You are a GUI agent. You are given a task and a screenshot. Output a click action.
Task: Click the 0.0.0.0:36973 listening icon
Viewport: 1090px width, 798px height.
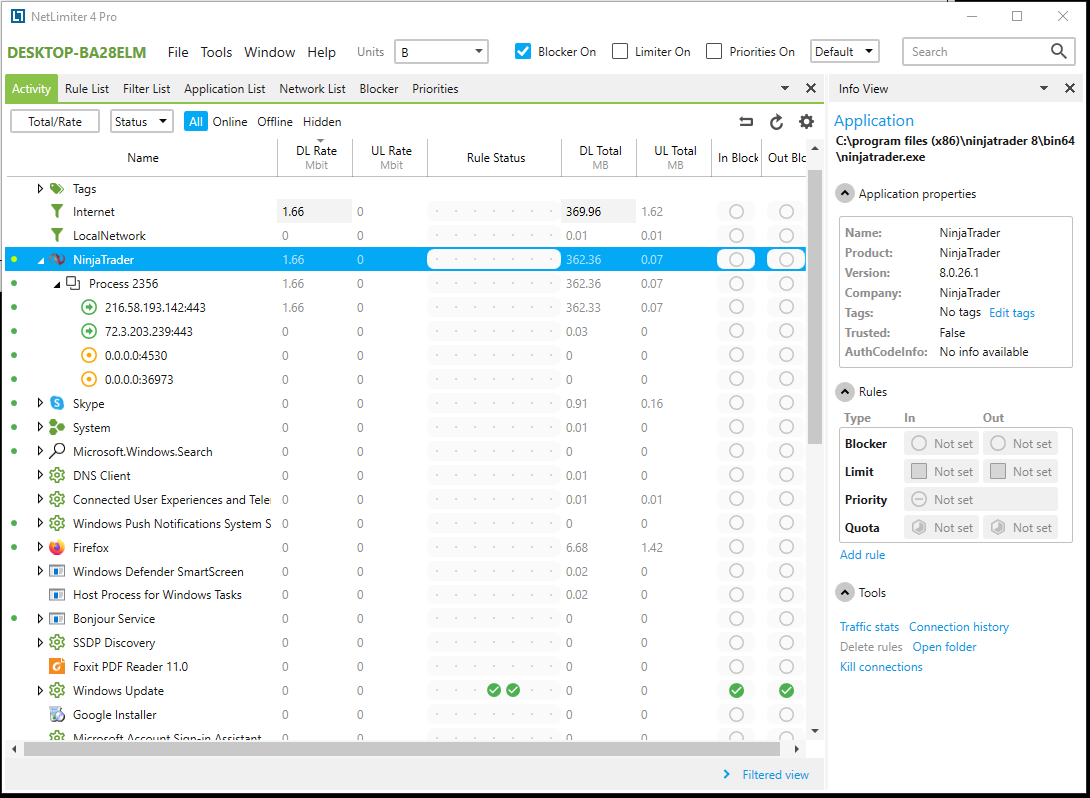(x=89, y=379)
